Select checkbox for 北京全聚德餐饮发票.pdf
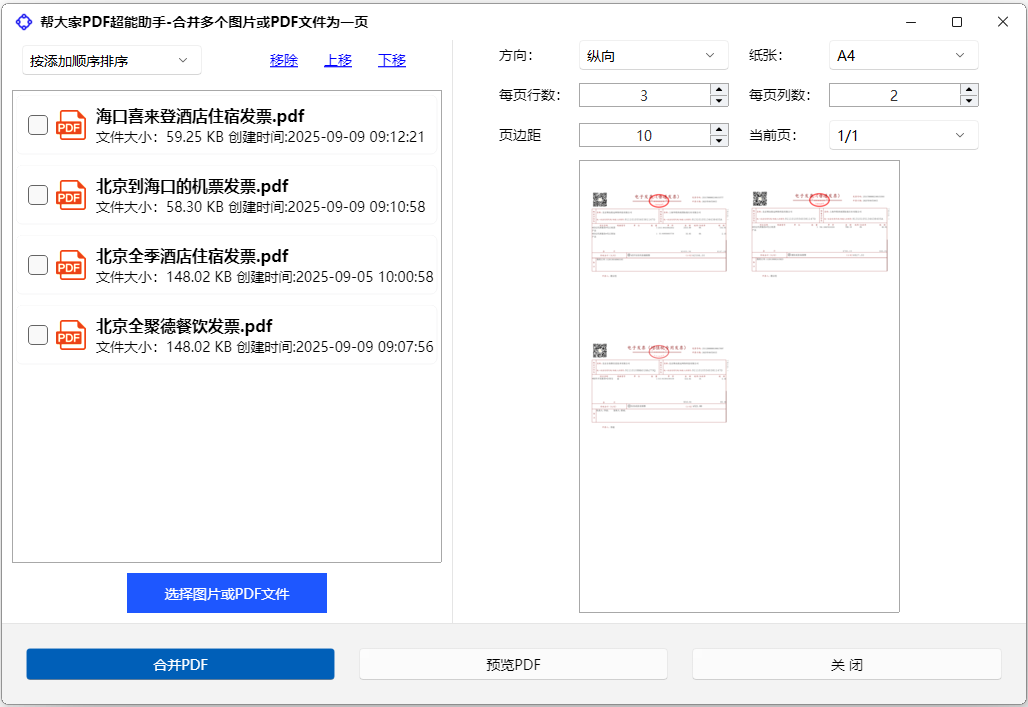Screen dimensions: 1028x707 [38, 335]
